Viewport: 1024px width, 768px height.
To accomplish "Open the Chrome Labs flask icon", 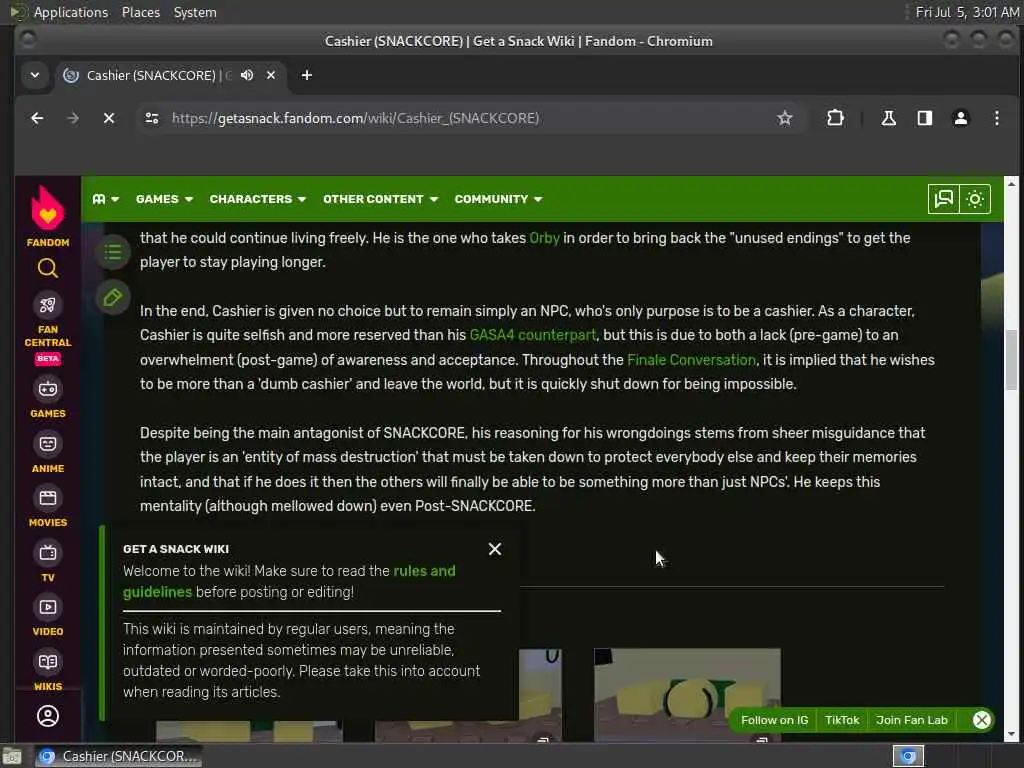I will [x=888, y=118].
